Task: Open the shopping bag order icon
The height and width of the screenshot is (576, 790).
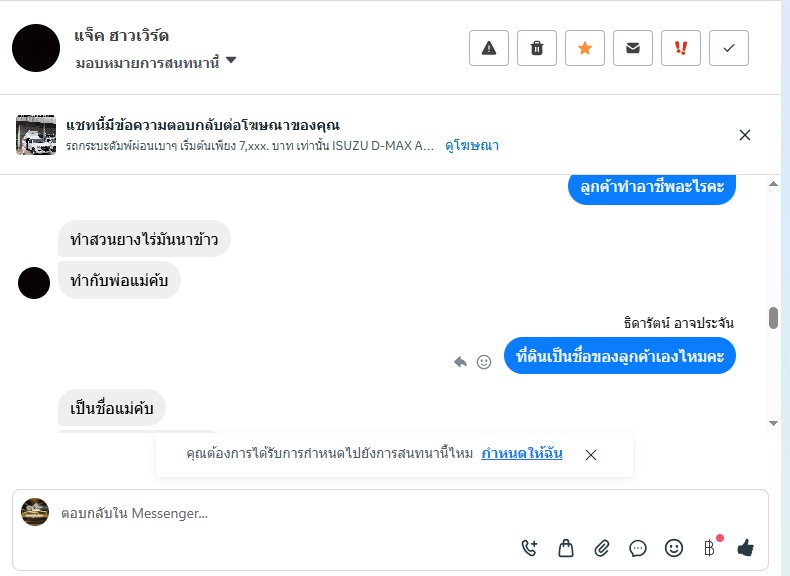Action: (x=566, y=547)
